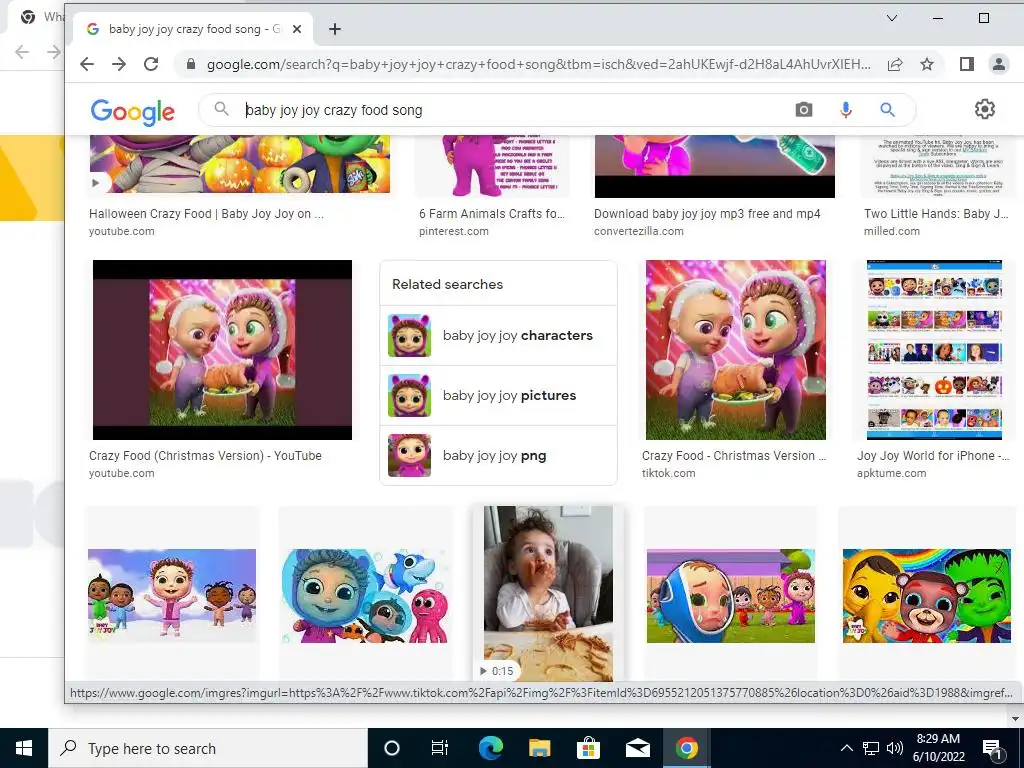Open Windows Start menu
The width and height of the screenshot is (1024, 768).
(24, 748)
